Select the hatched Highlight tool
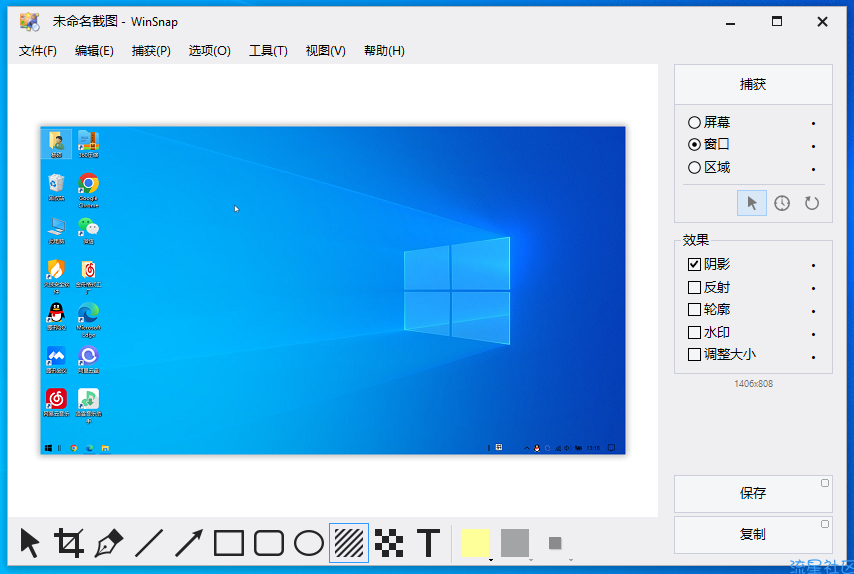This screenshot has height=574, width=854. tap(349, 542)
